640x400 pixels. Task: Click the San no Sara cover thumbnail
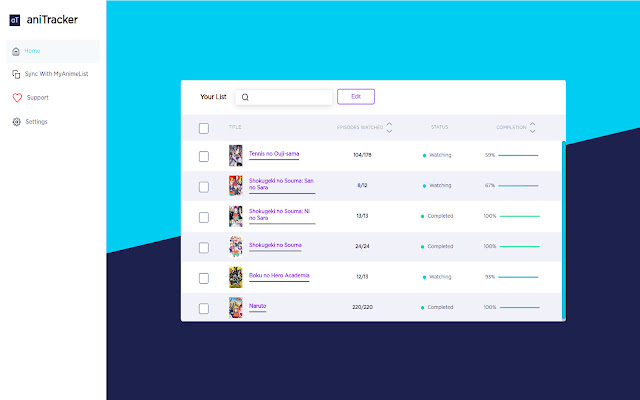[236, 186]
